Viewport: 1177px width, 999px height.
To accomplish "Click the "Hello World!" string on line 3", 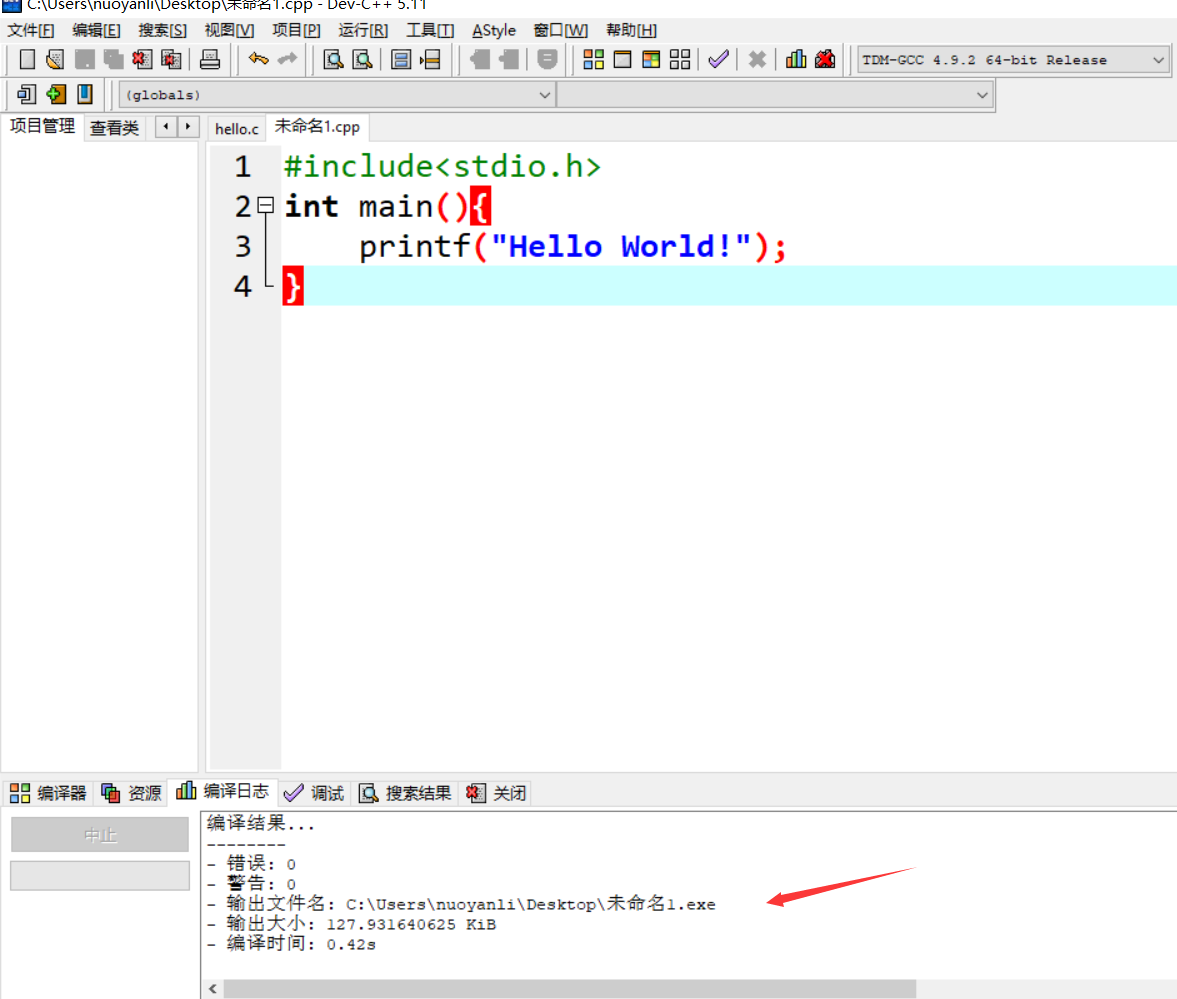I will pyautogui.click(x=621, y=246).
